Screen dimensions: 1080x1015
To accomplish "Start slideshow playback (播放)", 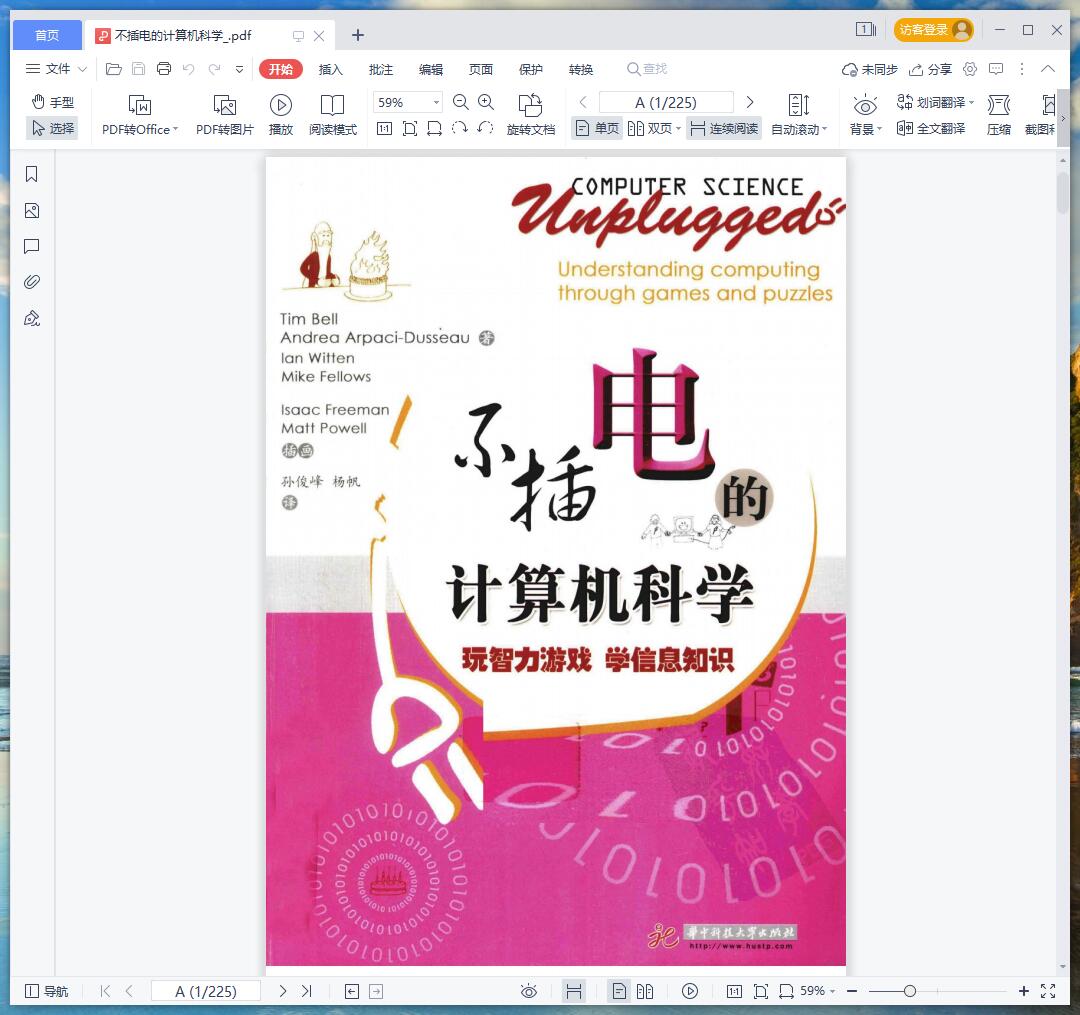I will click(x=280, y=115).
